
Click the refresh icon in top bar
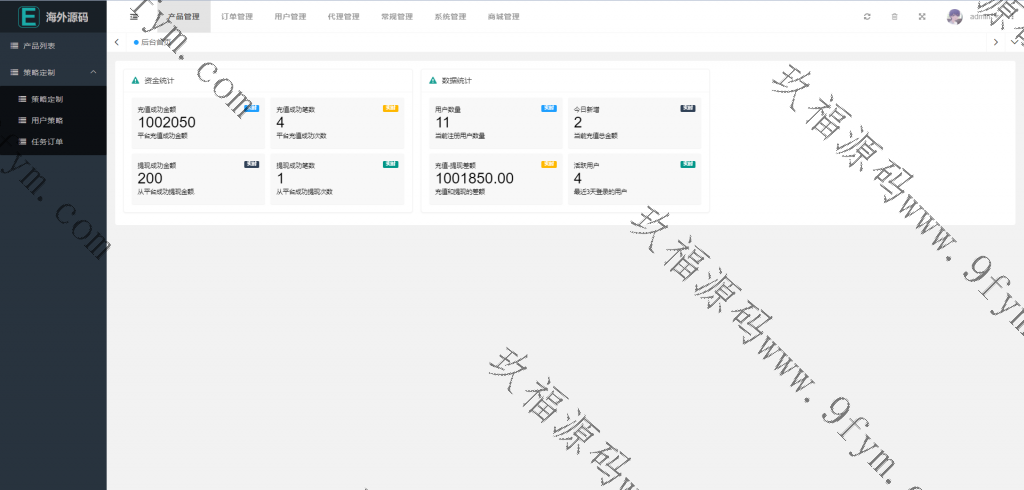click(x=867, y=17)
